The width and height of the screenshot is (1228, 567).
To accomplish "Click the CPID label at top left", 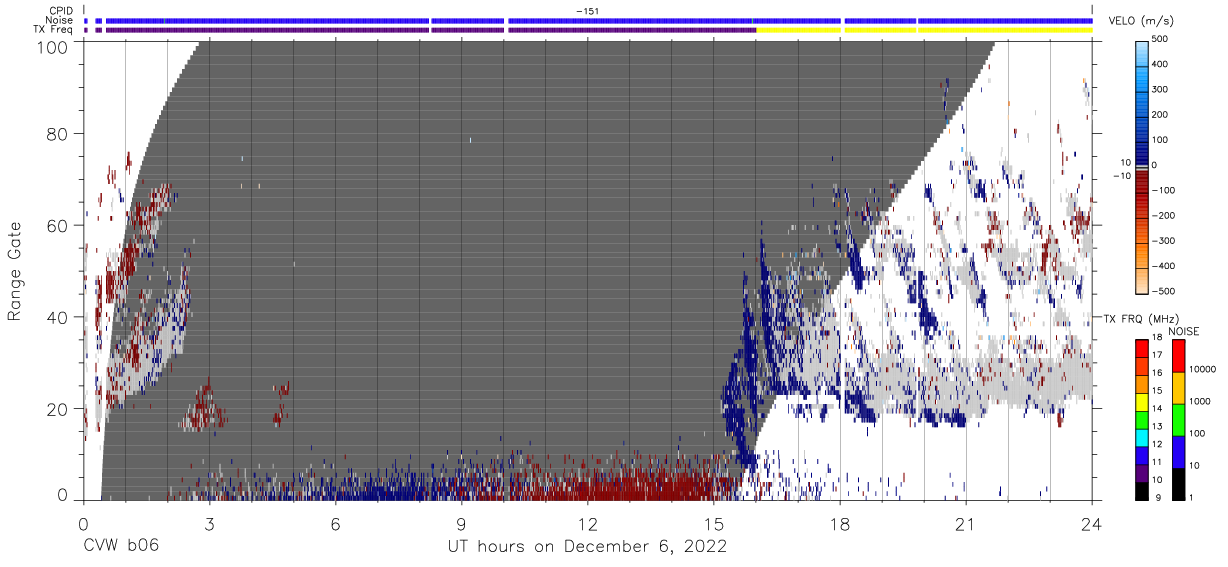I will click(60, 10).
